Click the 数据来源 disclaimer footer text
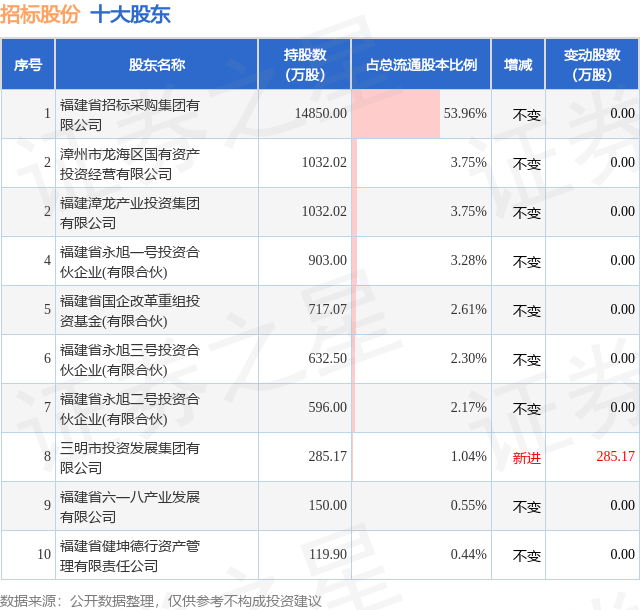 point(161,601)
